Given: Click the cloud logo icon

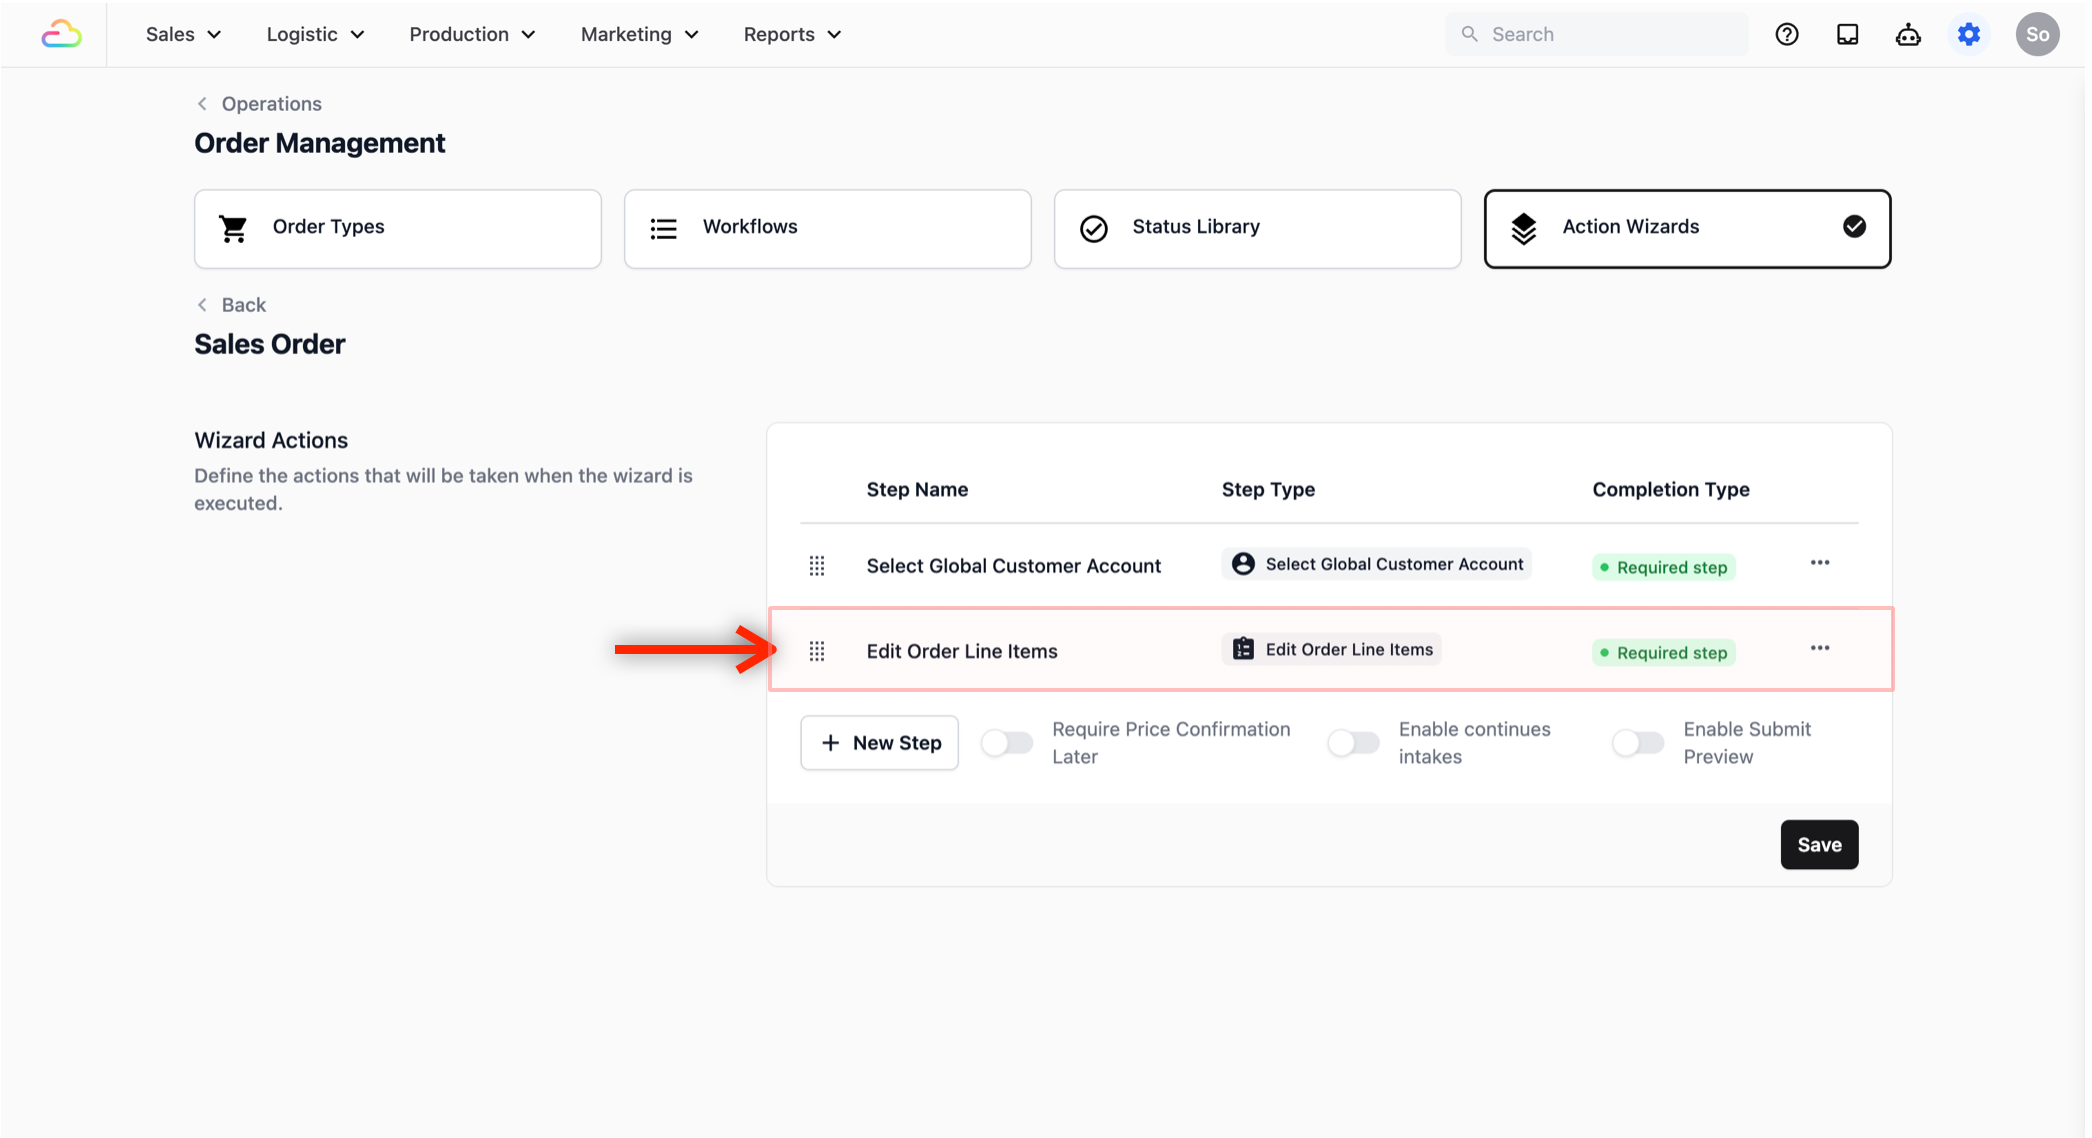Looking at the screenshot, I should [61, 34].
